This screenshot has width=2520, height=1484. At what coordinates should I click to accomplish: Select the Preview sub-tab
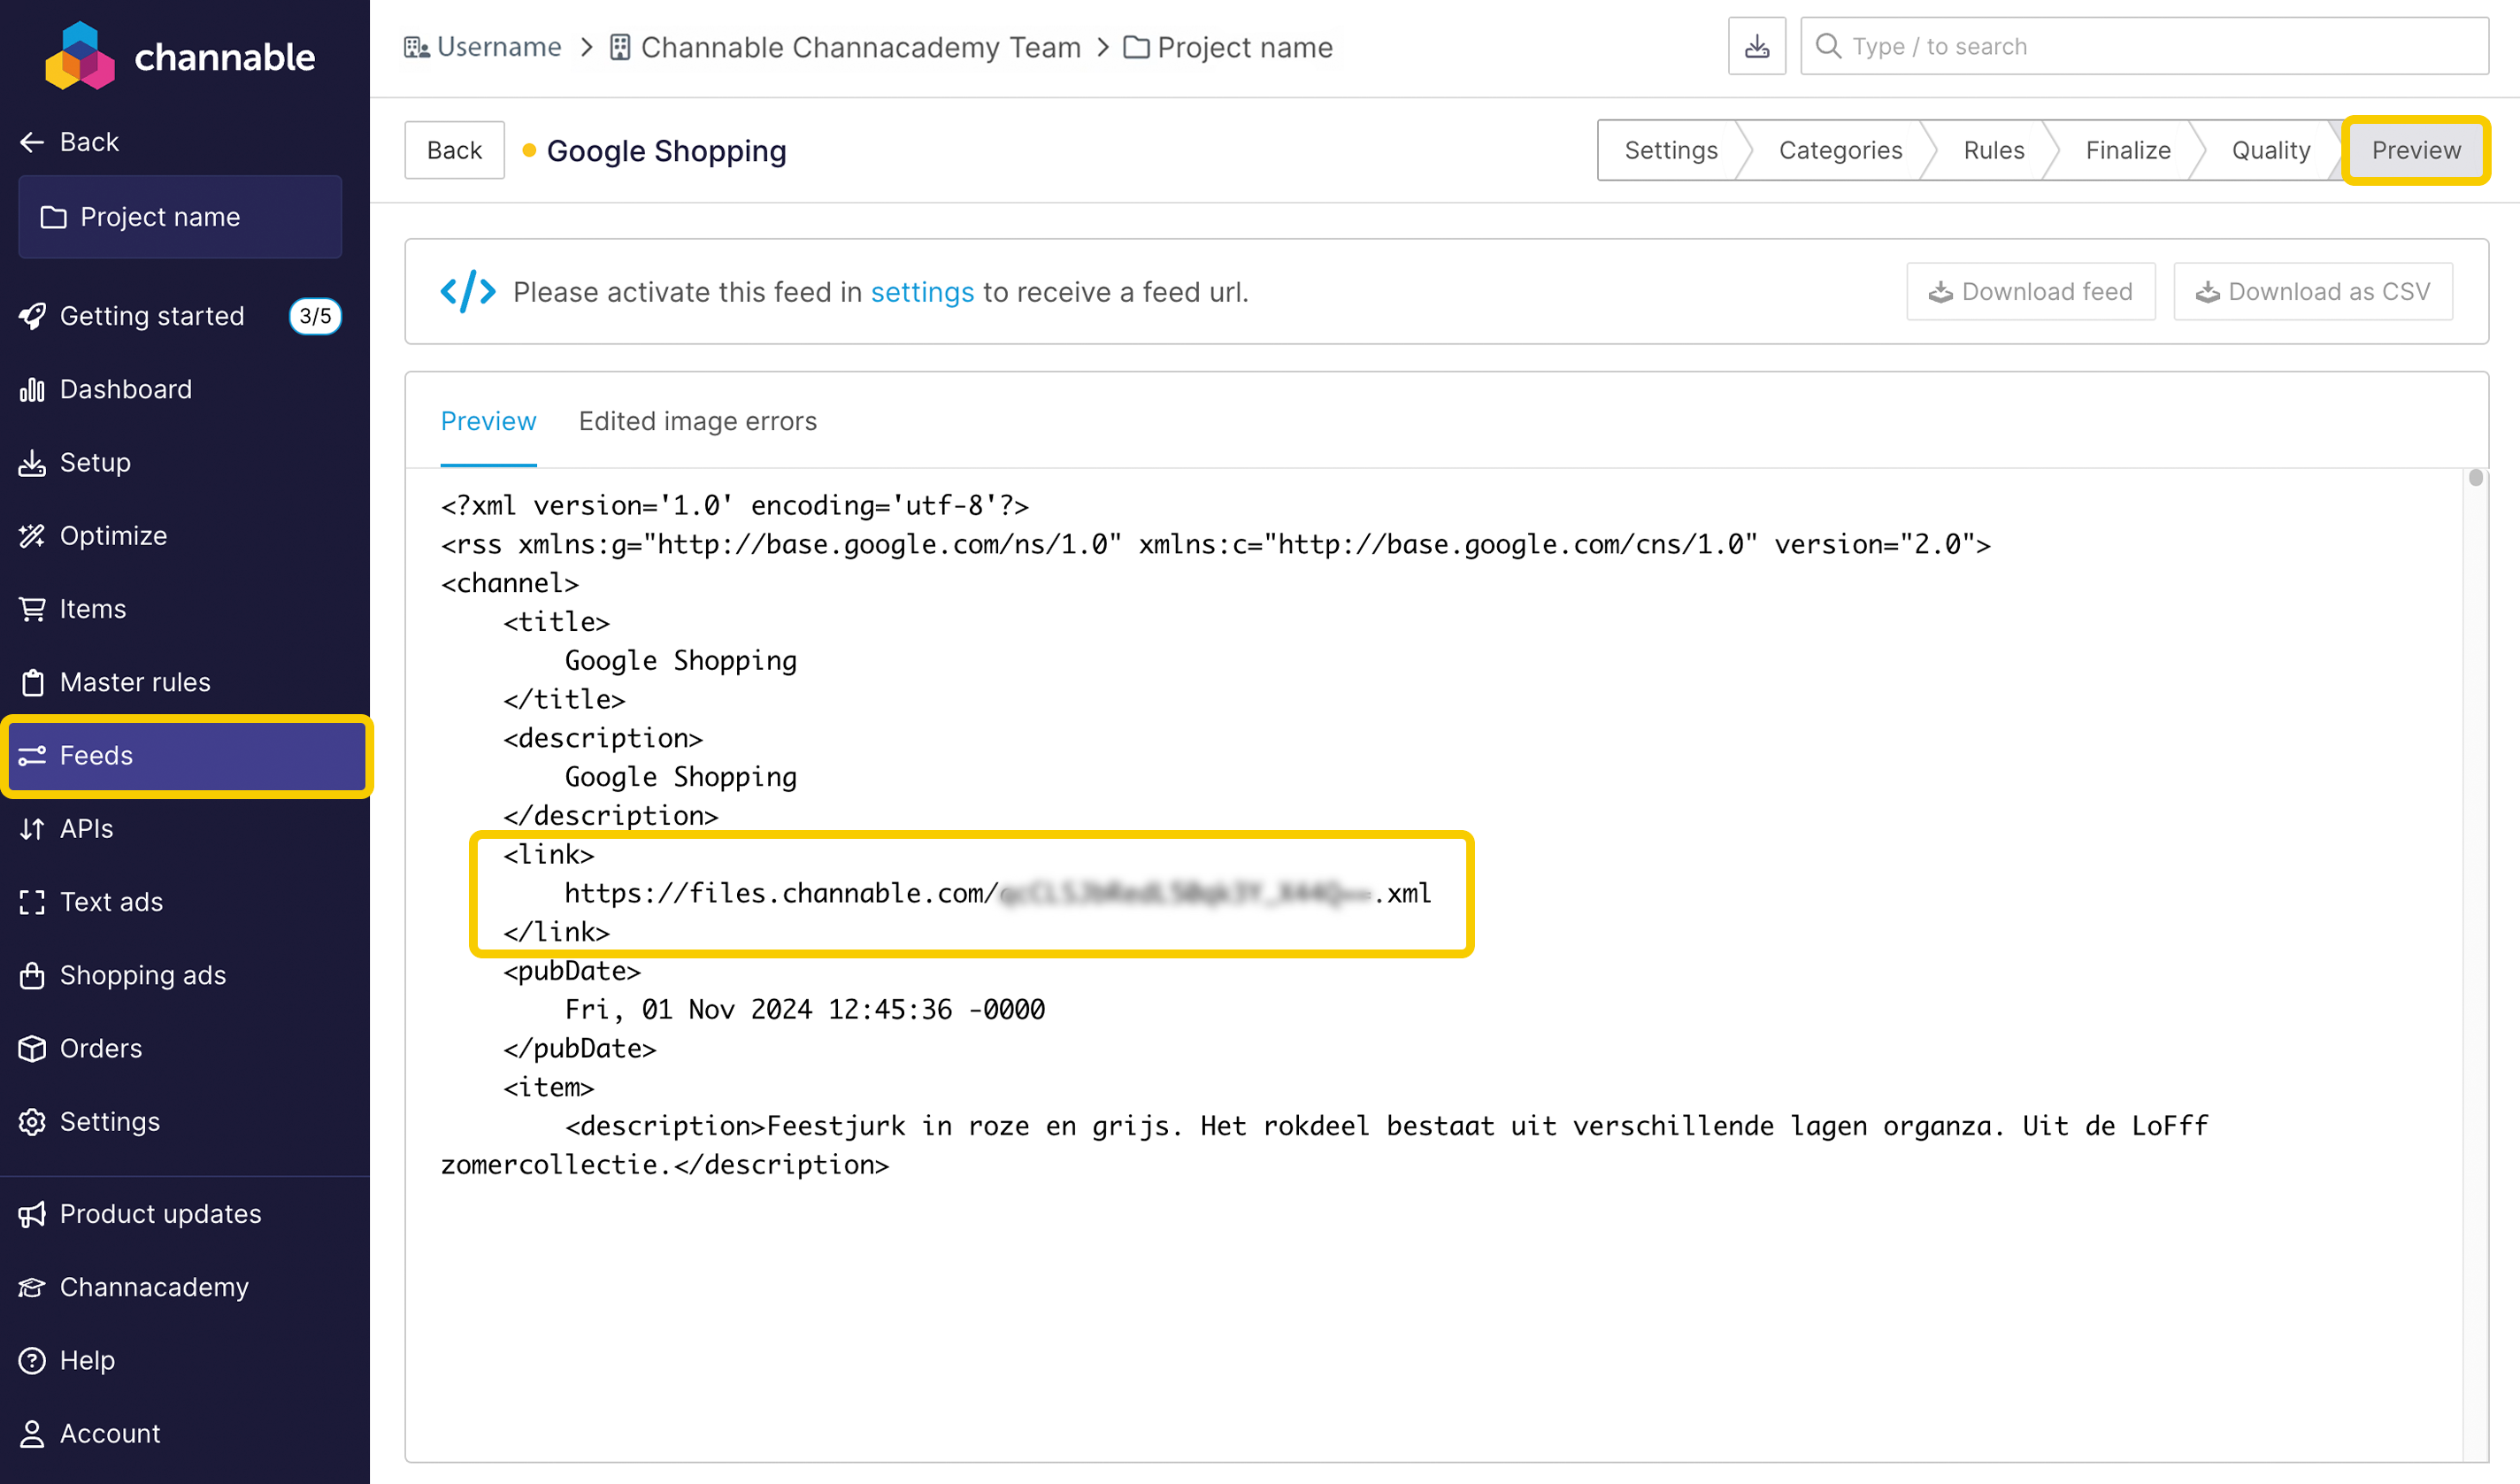489,421
